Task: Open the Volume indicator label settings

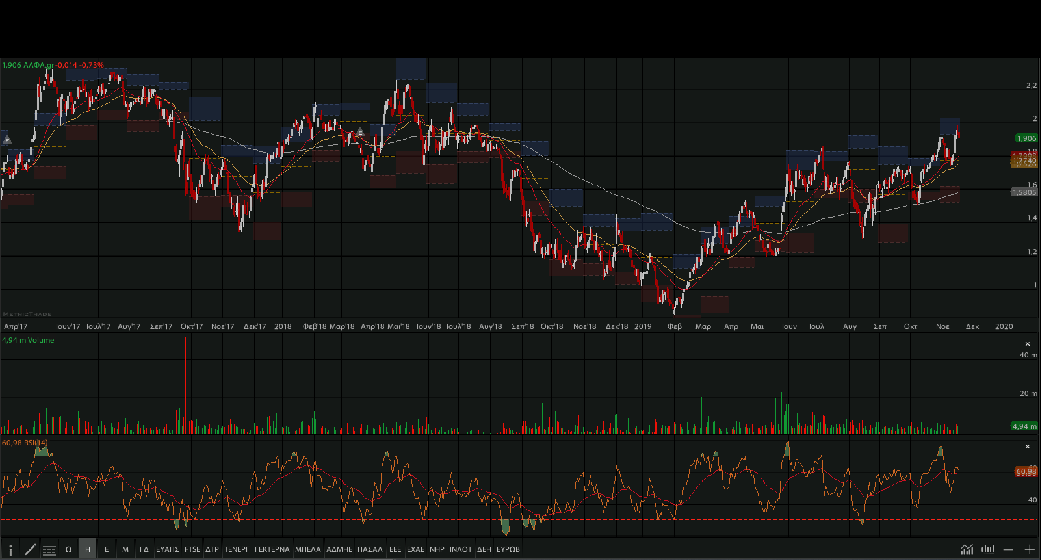Action: coord(28,341)
